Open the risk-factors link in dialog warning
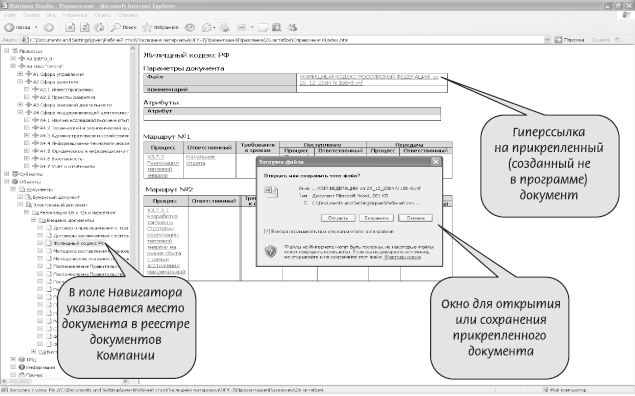Image resolution: width=635 pixels, height=396 pixels. pos(402,257)
